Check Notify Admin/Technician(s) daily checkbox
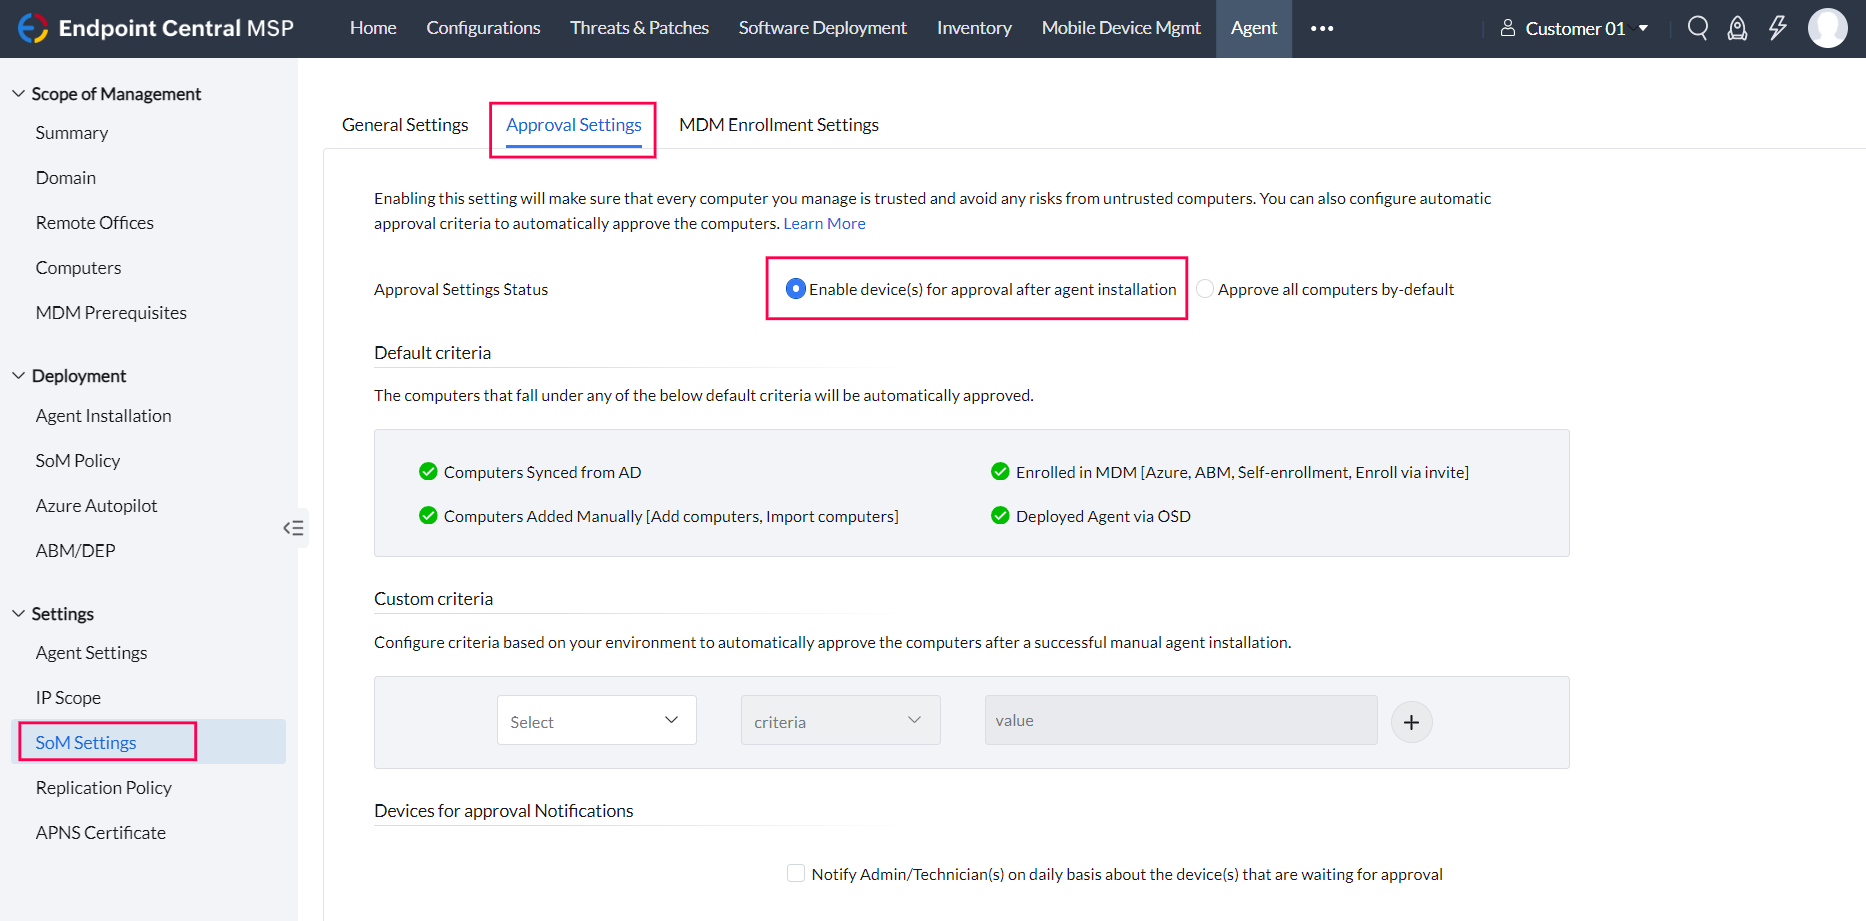 tap(796, 873)
